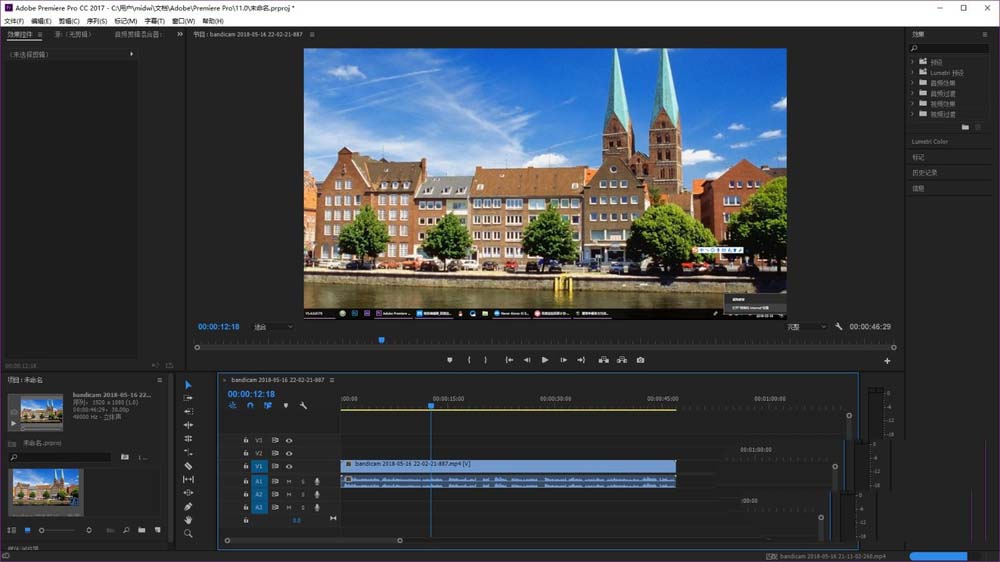1000x562 pixels.
Task: Click the Export Frame camera icon
Action: (x=641, y=360)
